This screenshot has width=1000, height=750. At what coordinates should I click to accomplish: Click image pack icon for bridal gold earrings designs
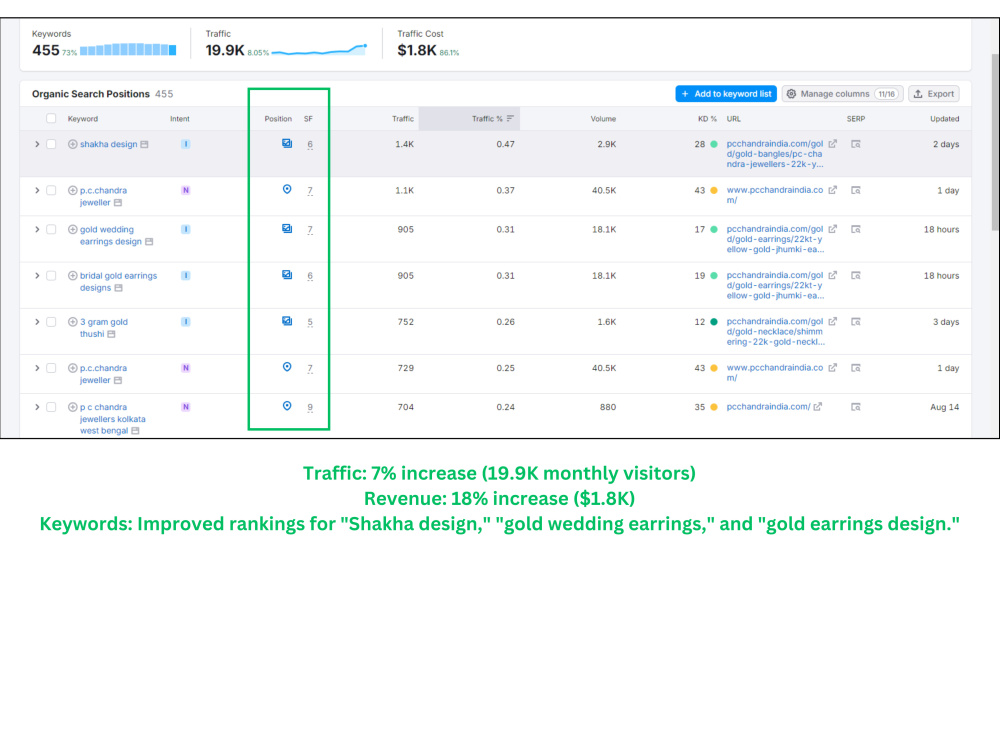287,274
